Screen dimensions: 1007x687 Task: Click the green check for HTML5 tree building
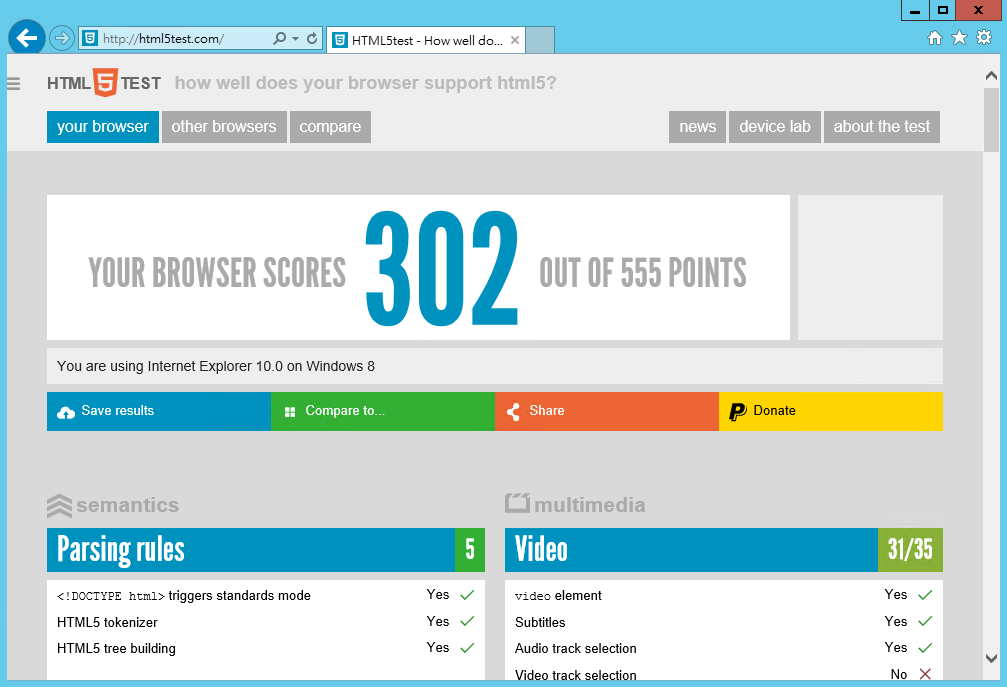468,648
